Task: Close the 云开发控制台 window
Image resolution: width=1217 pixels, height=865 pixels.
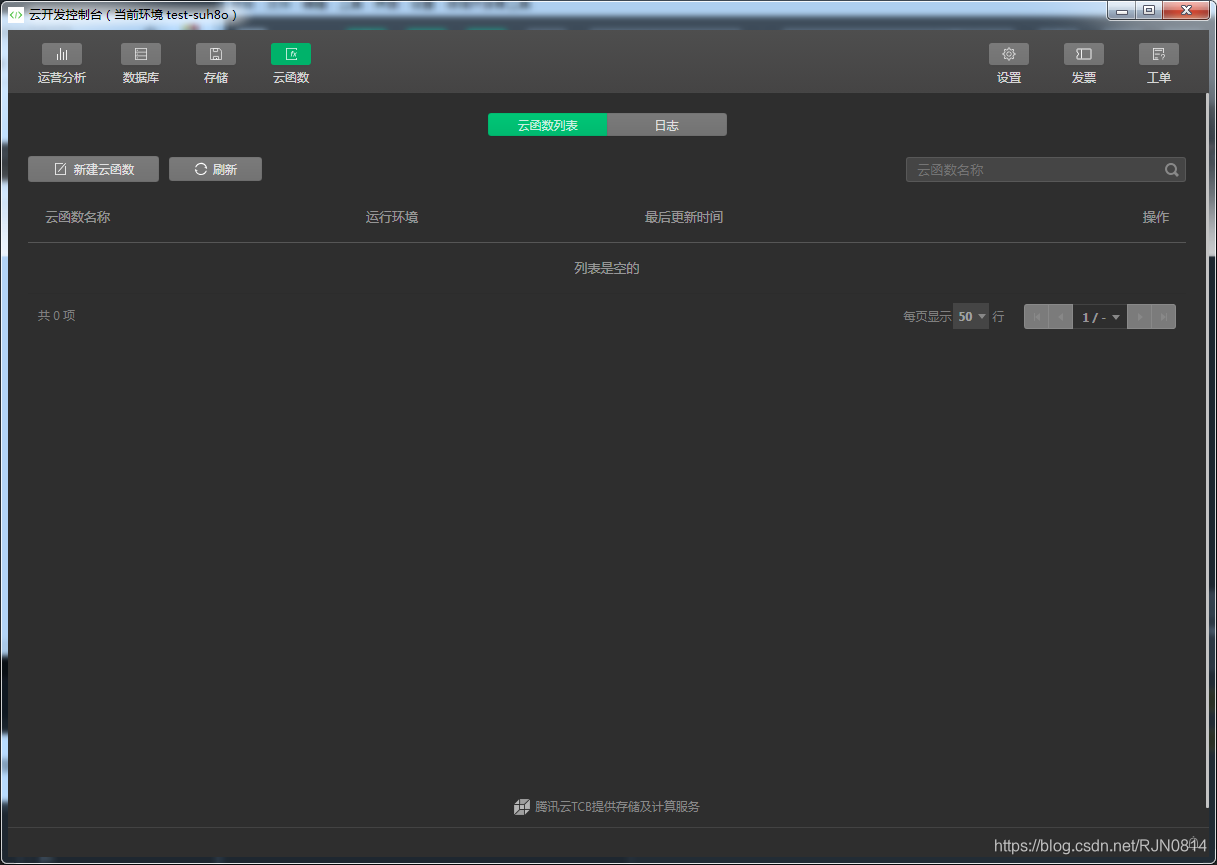Action: click(x=1187, y=10)
